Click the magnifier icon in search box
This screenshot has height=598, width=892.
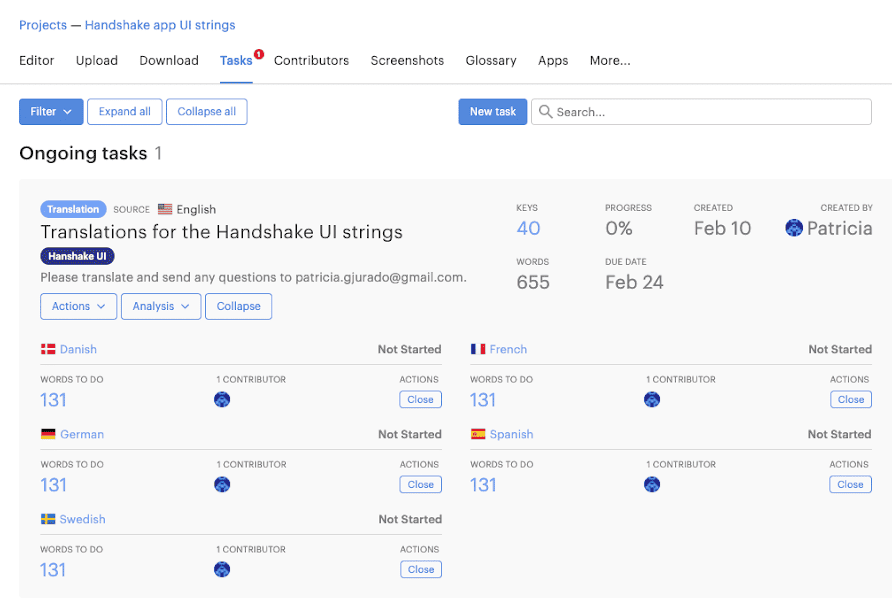point(545,112)
